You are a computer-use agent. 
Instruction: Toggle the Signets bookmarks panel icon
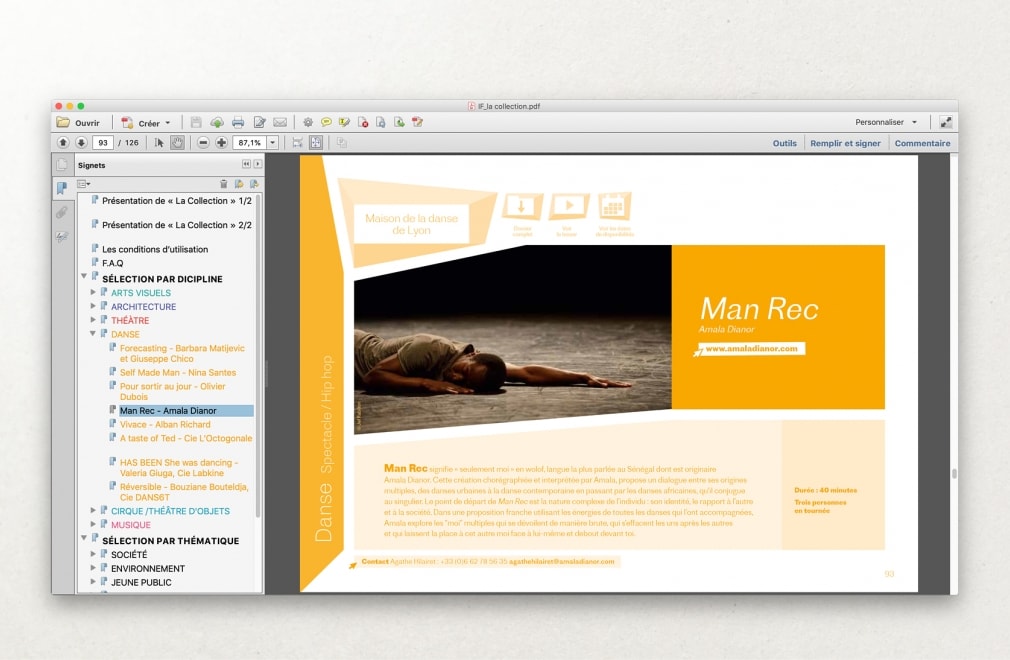coord(62,188)
